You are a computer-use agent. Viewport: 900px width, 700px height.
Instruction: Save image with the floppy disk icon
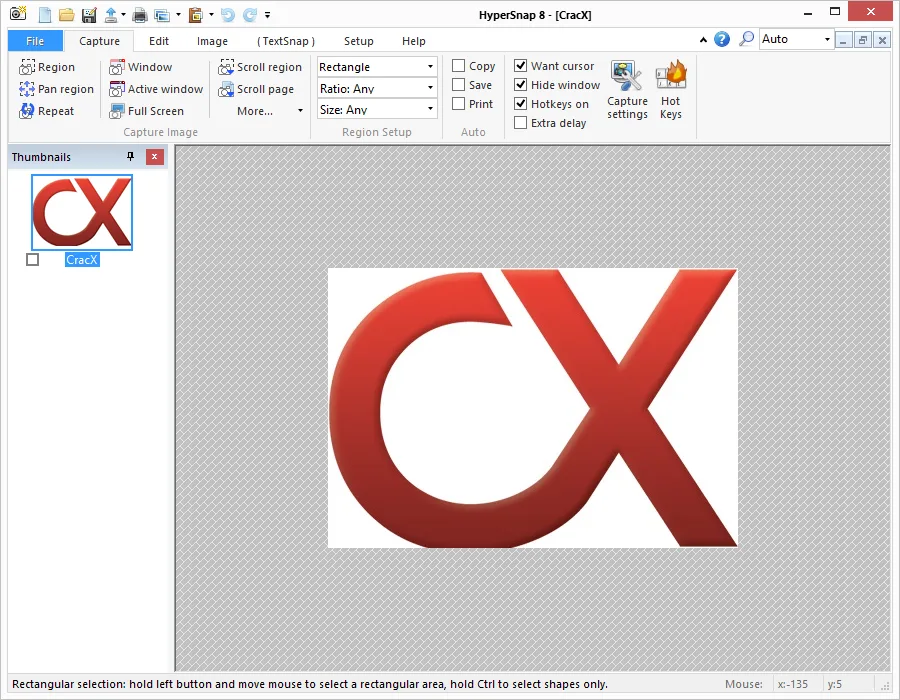[89, 15]
